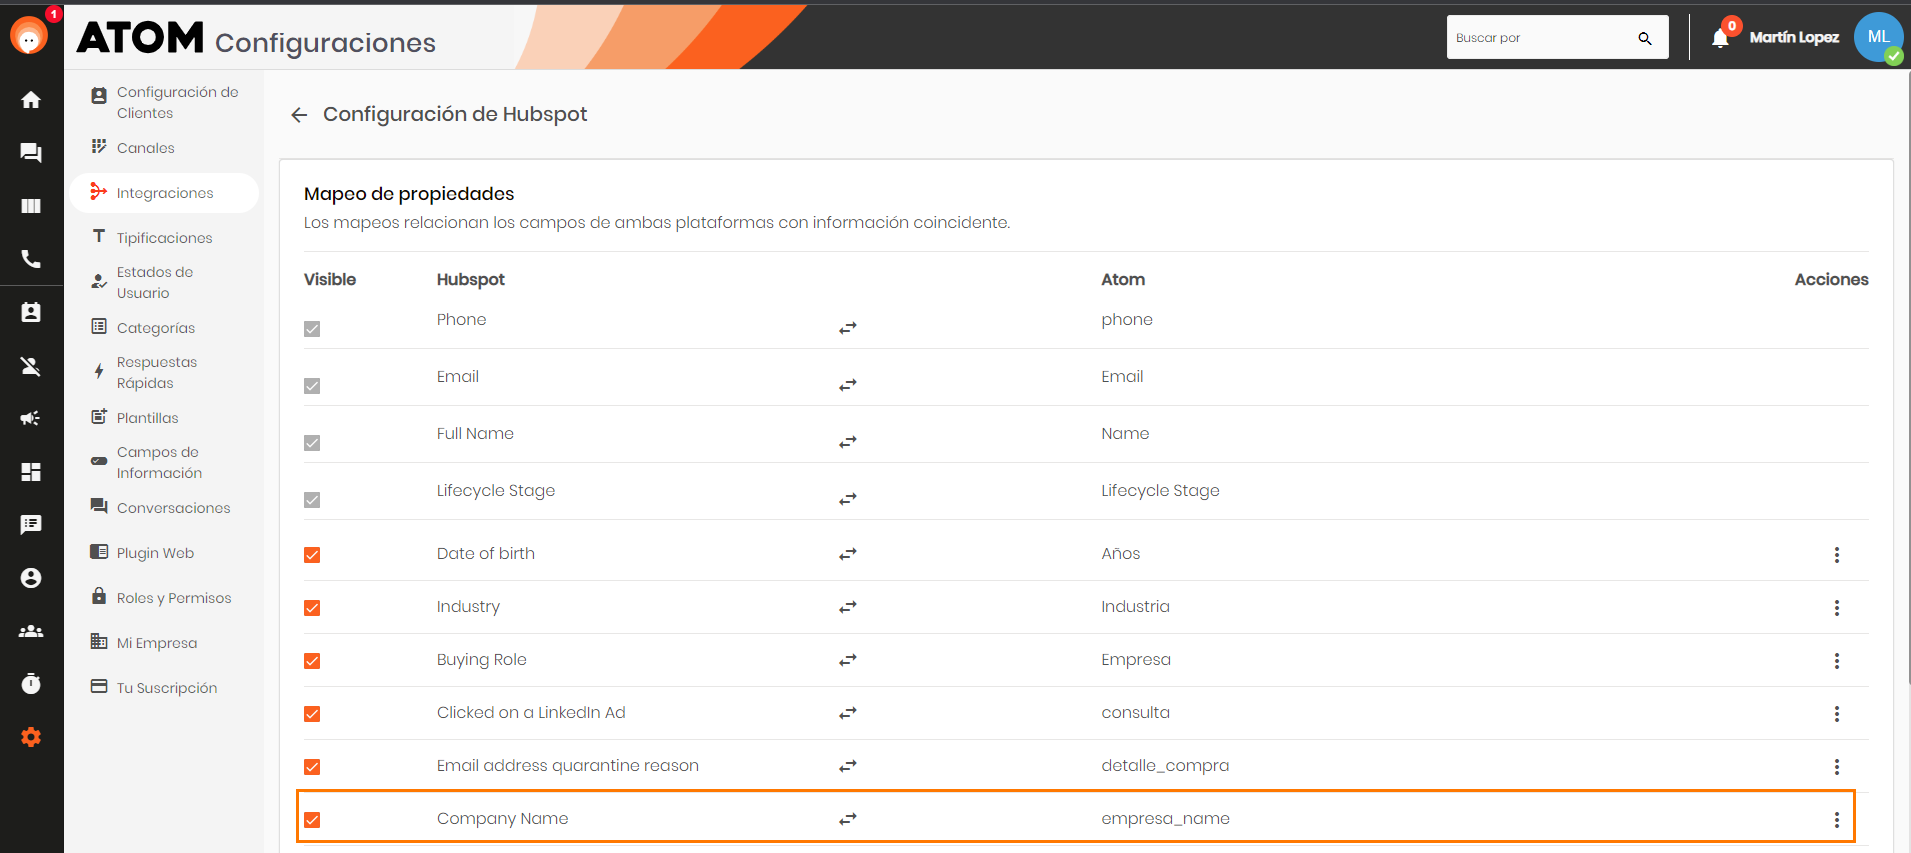
Task: Open the board columns icon in left rail
Action: tap(31, 206)
